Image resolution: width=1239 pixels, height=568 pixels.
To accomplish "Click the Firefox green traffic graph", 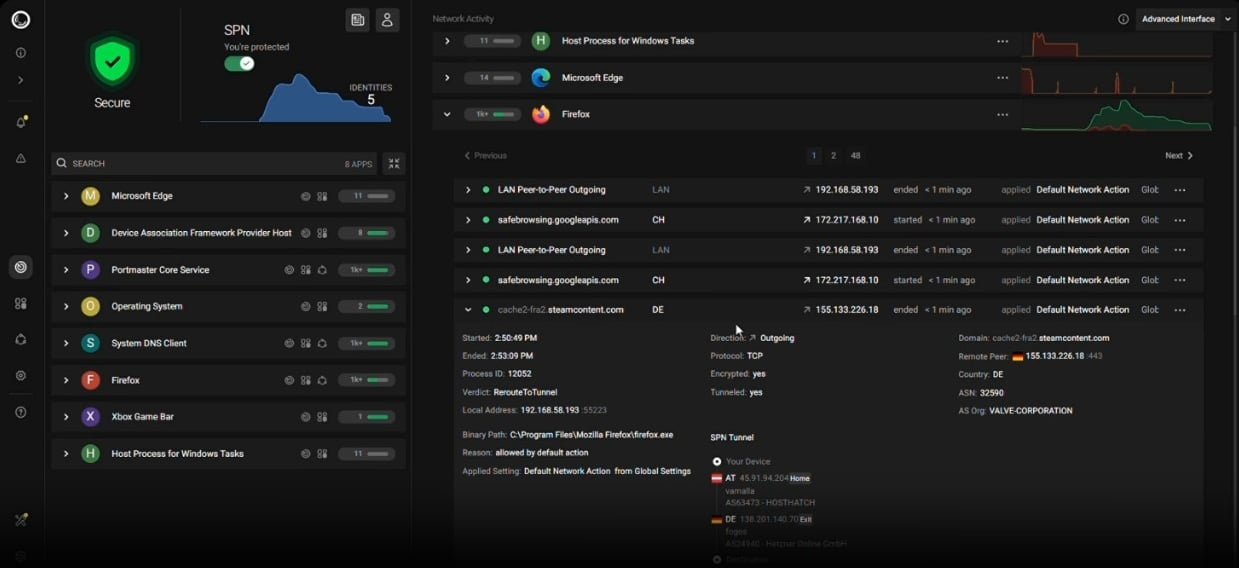I will [1116, 114].
